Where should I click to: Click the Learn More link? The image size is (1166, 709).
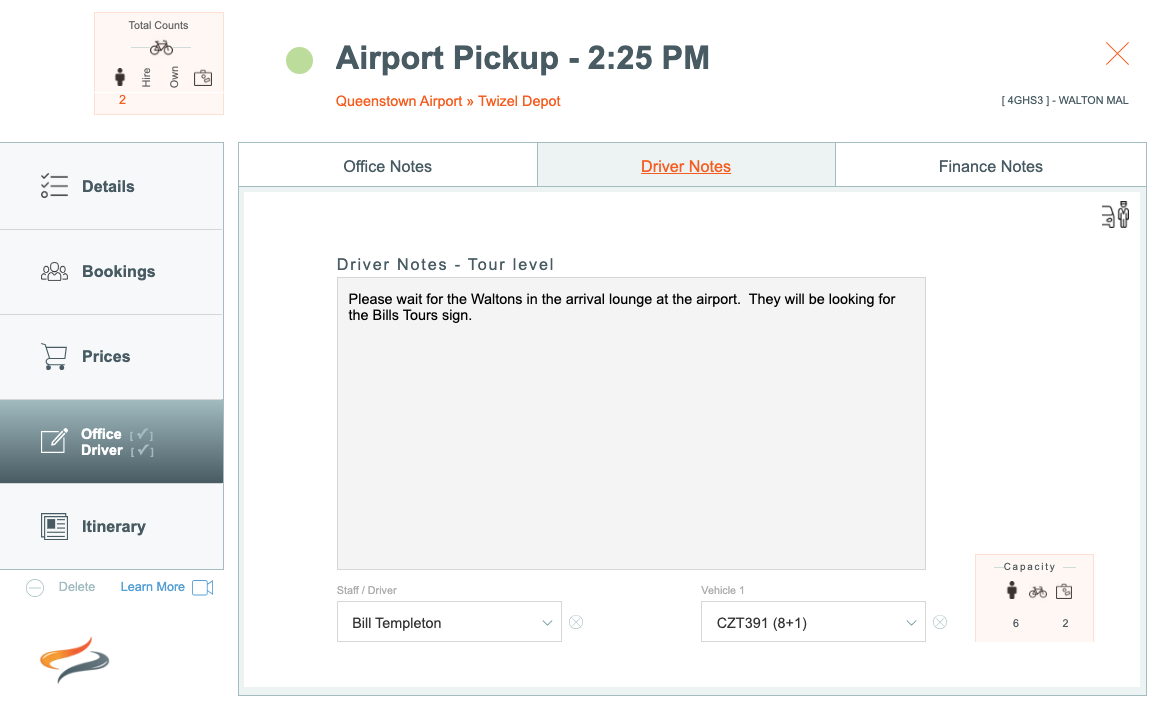coord(152,587)
